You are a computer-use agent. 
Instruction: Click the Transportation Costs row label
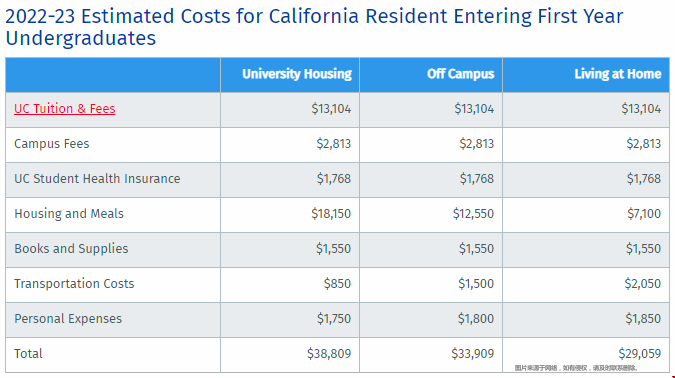point(74,284)
